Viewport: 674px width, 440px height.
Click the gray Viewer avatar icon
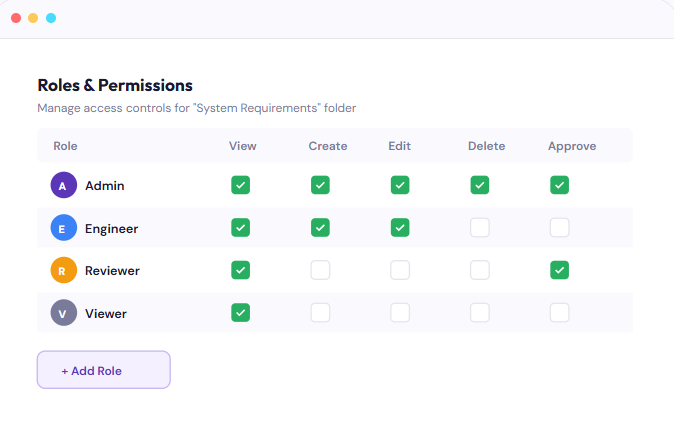(x=63, y=313)
